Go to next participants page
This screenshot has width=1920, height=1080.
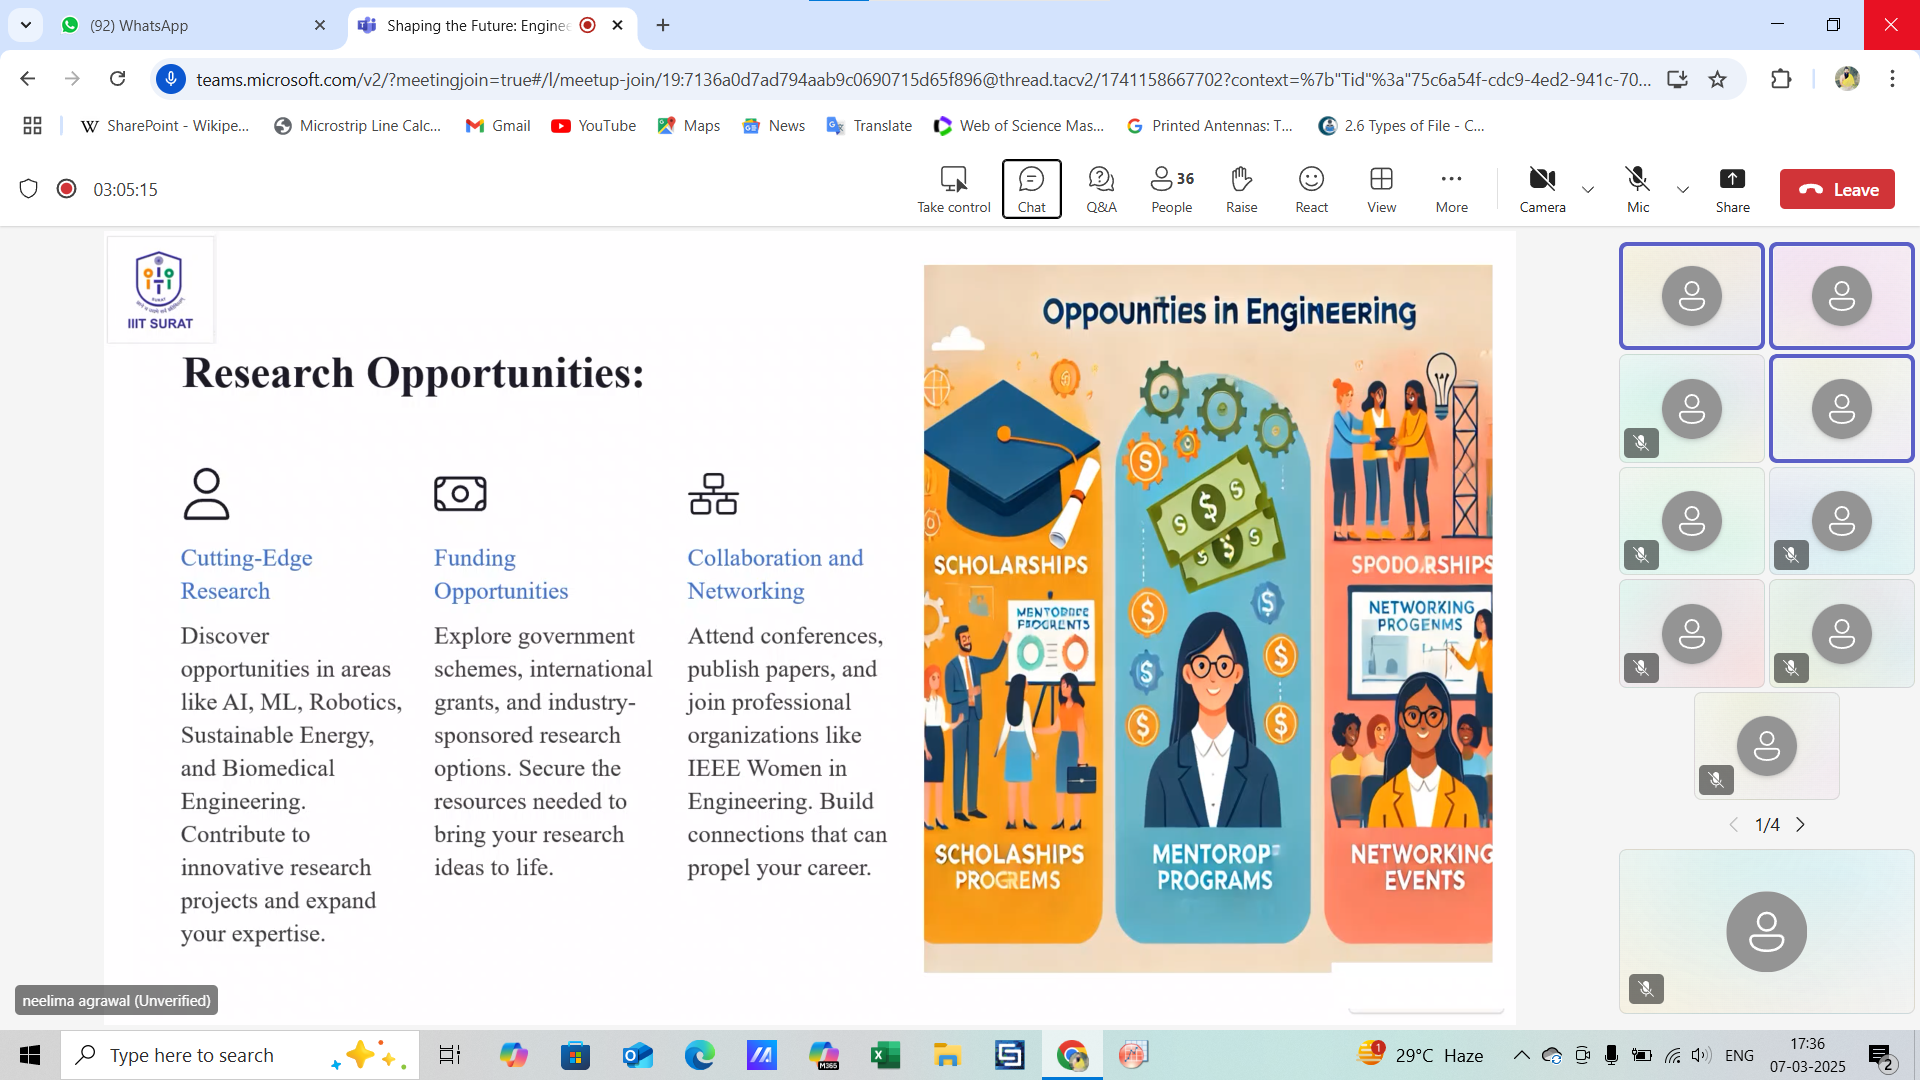[x=1800, y=825]
